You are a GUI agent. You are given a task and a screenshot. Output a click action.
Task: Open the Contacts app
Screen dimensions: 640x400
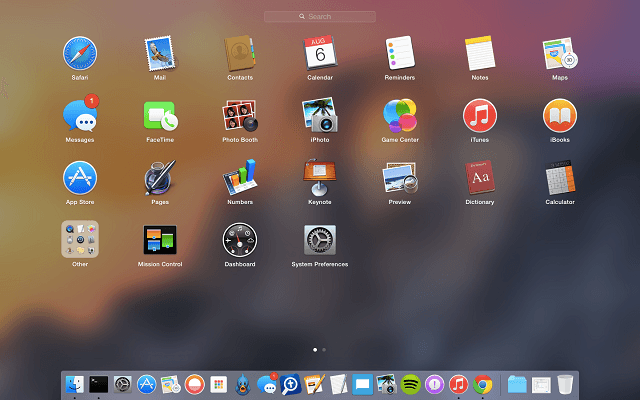pos(240,53)
